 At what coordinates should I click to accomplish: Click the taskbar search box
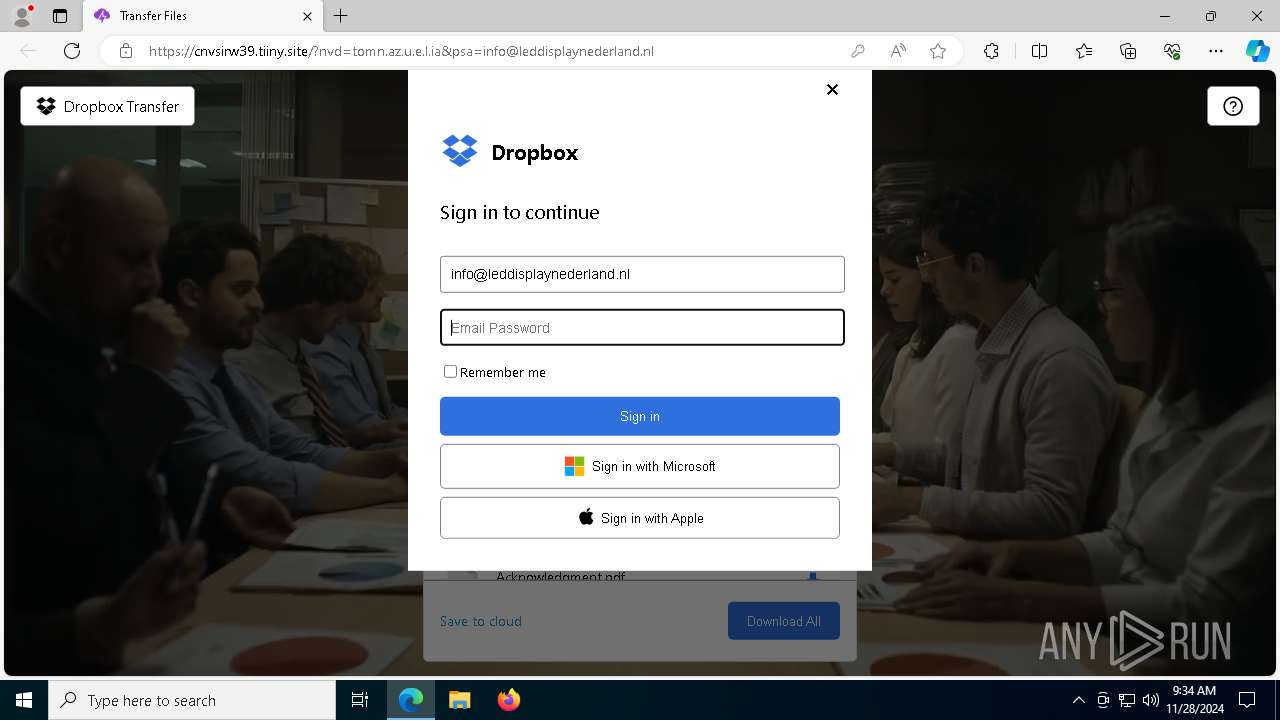point(192,700)
